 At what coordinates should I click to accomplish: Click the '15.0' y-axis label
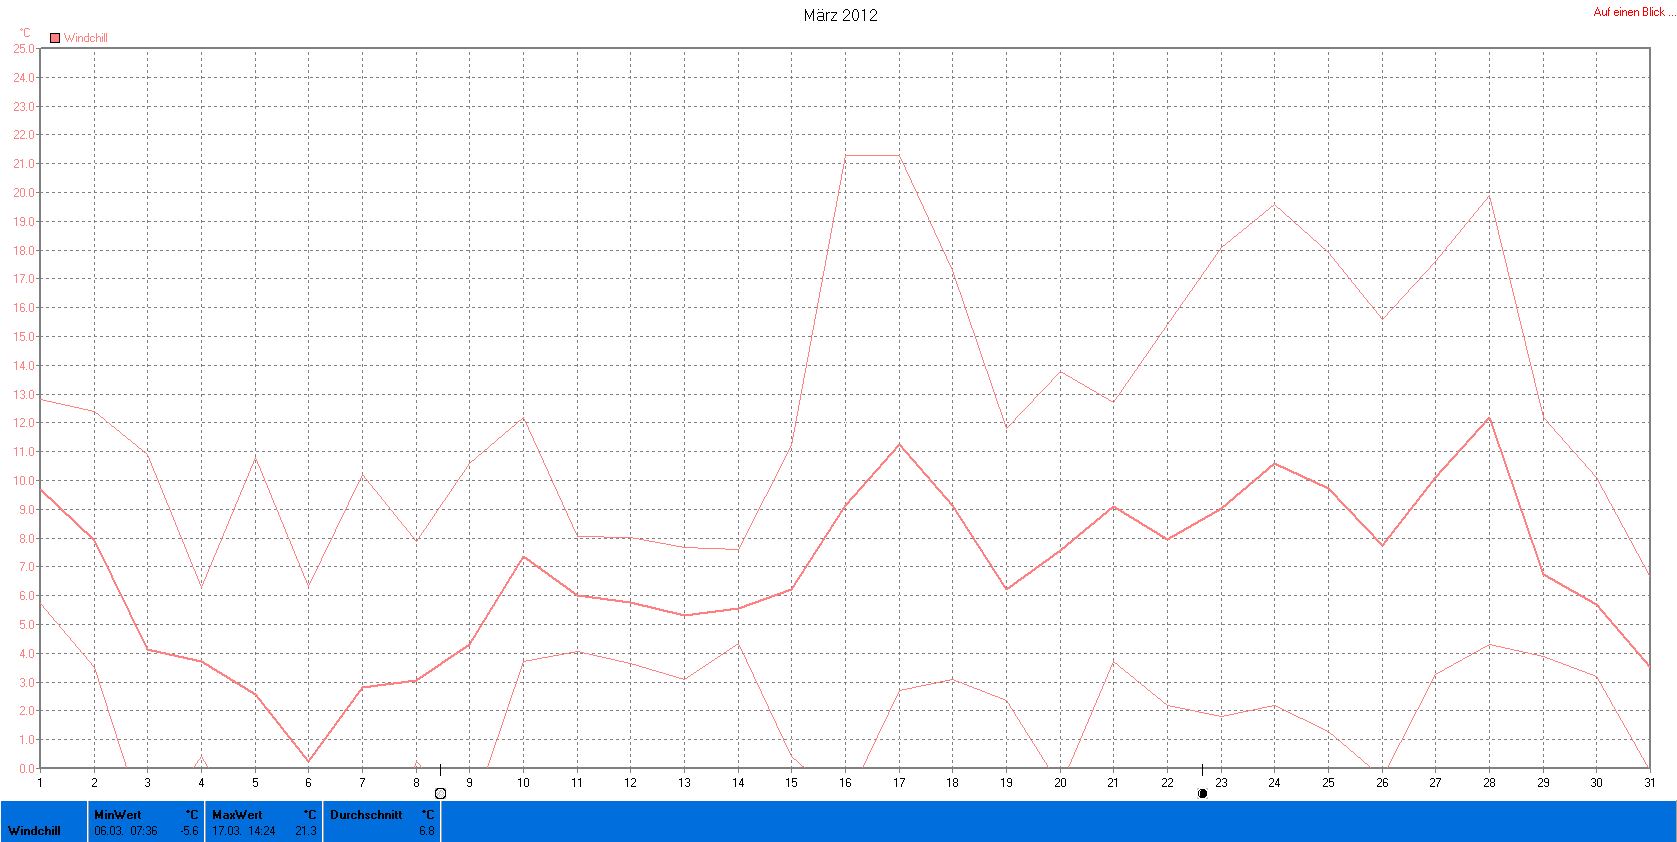(24, 337)
